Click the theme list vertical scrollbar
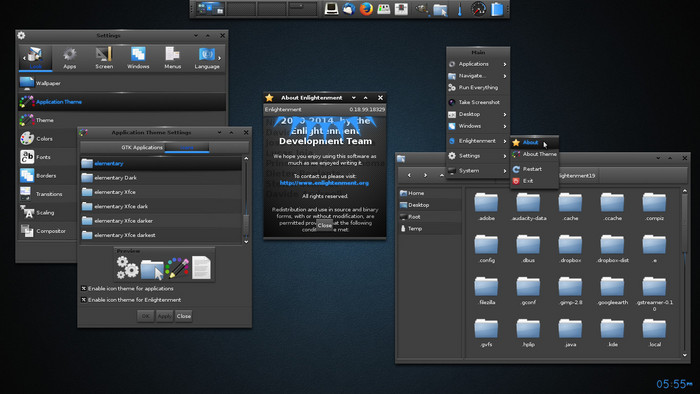The image size is (700, 394). click(x=246, y=200)
